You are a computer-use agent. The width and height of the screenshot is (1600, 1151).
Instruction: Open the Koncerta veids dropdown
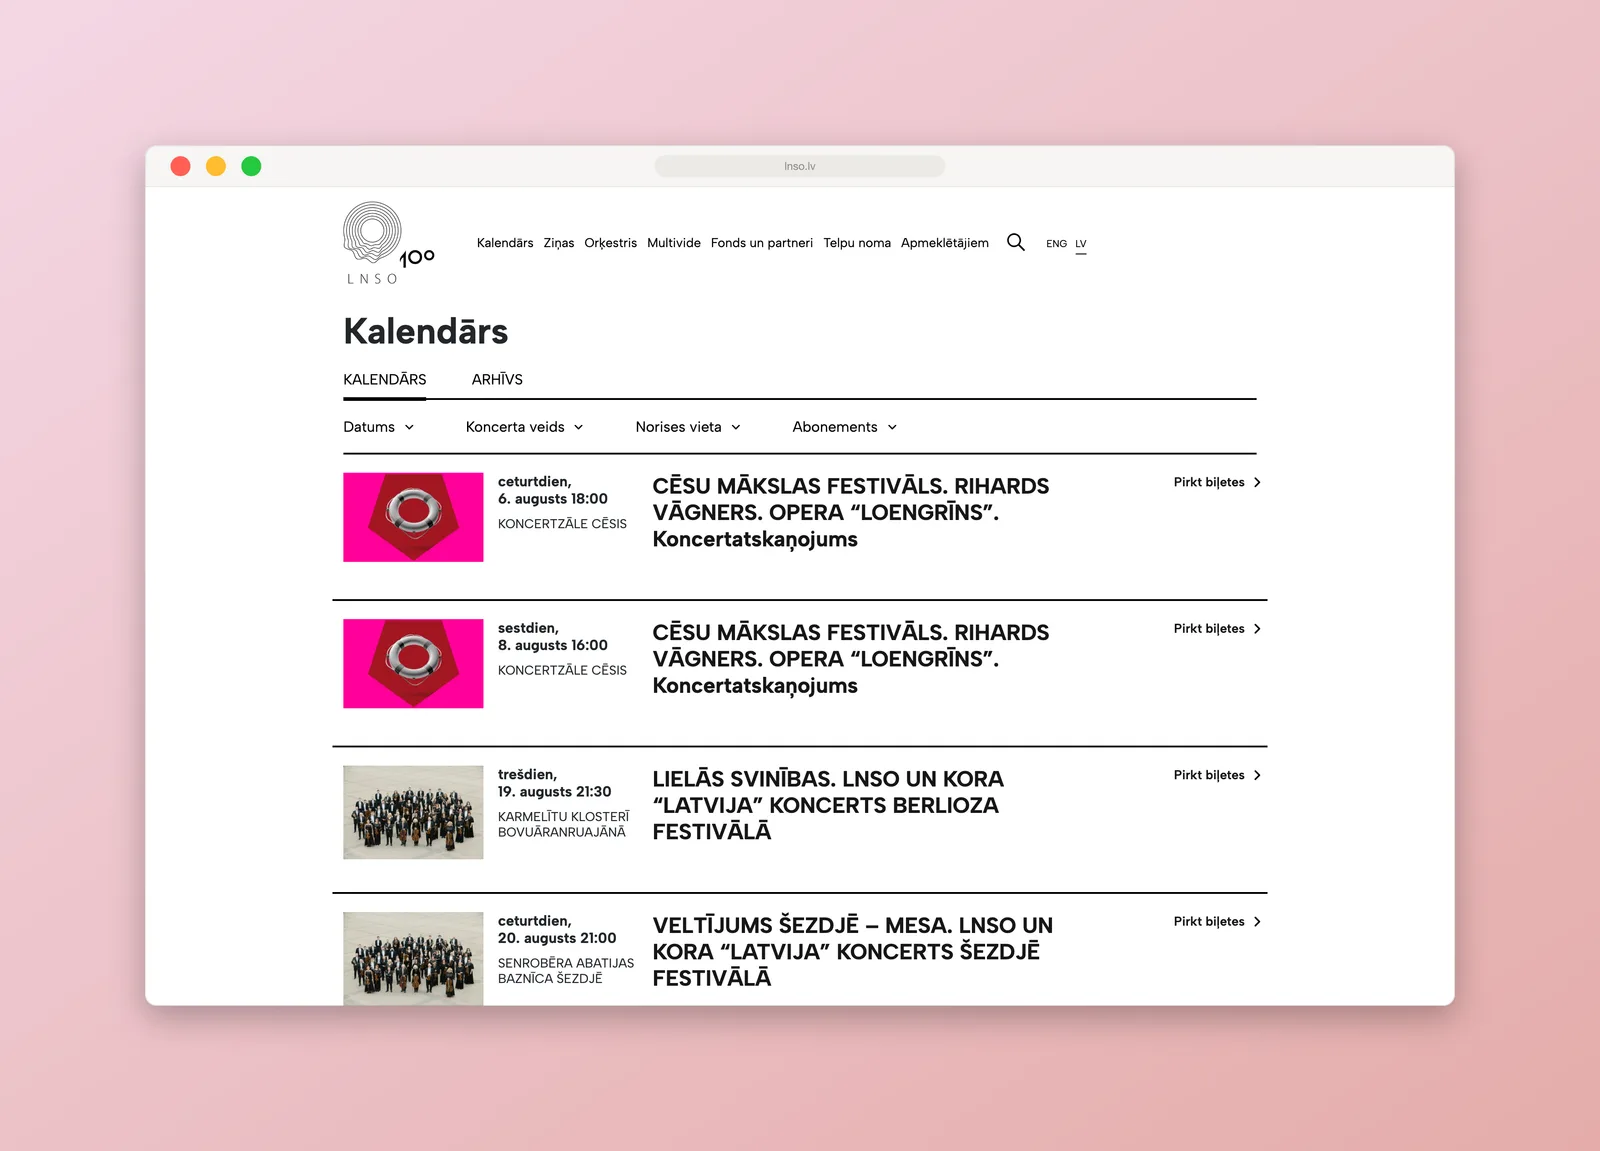tap(524, 427)
